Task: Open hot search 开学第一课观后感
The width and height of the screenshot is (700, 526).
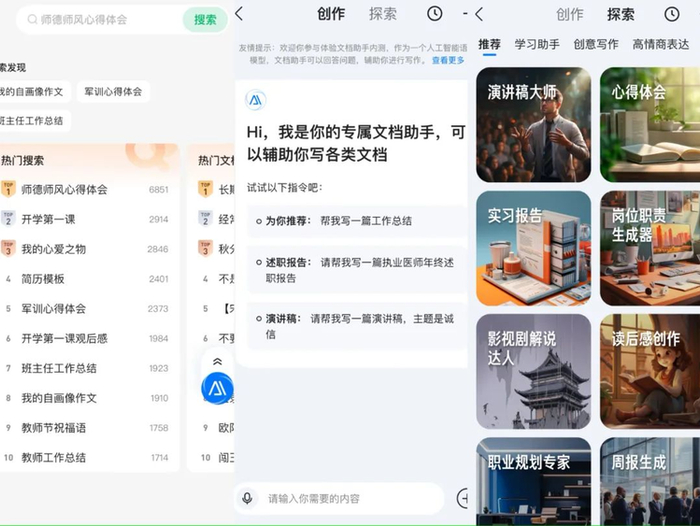Action: tap(85, 338)
